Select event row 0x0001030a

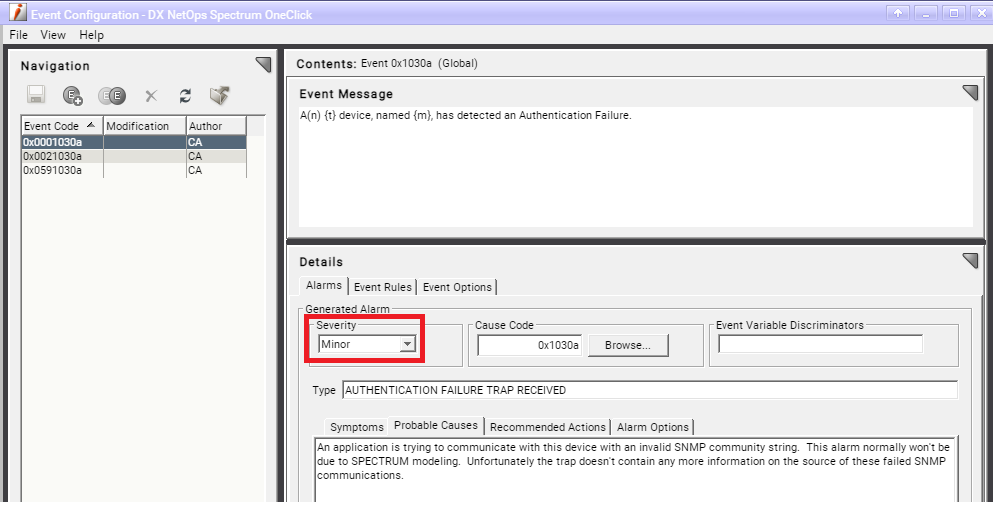(x=134, y=142)
